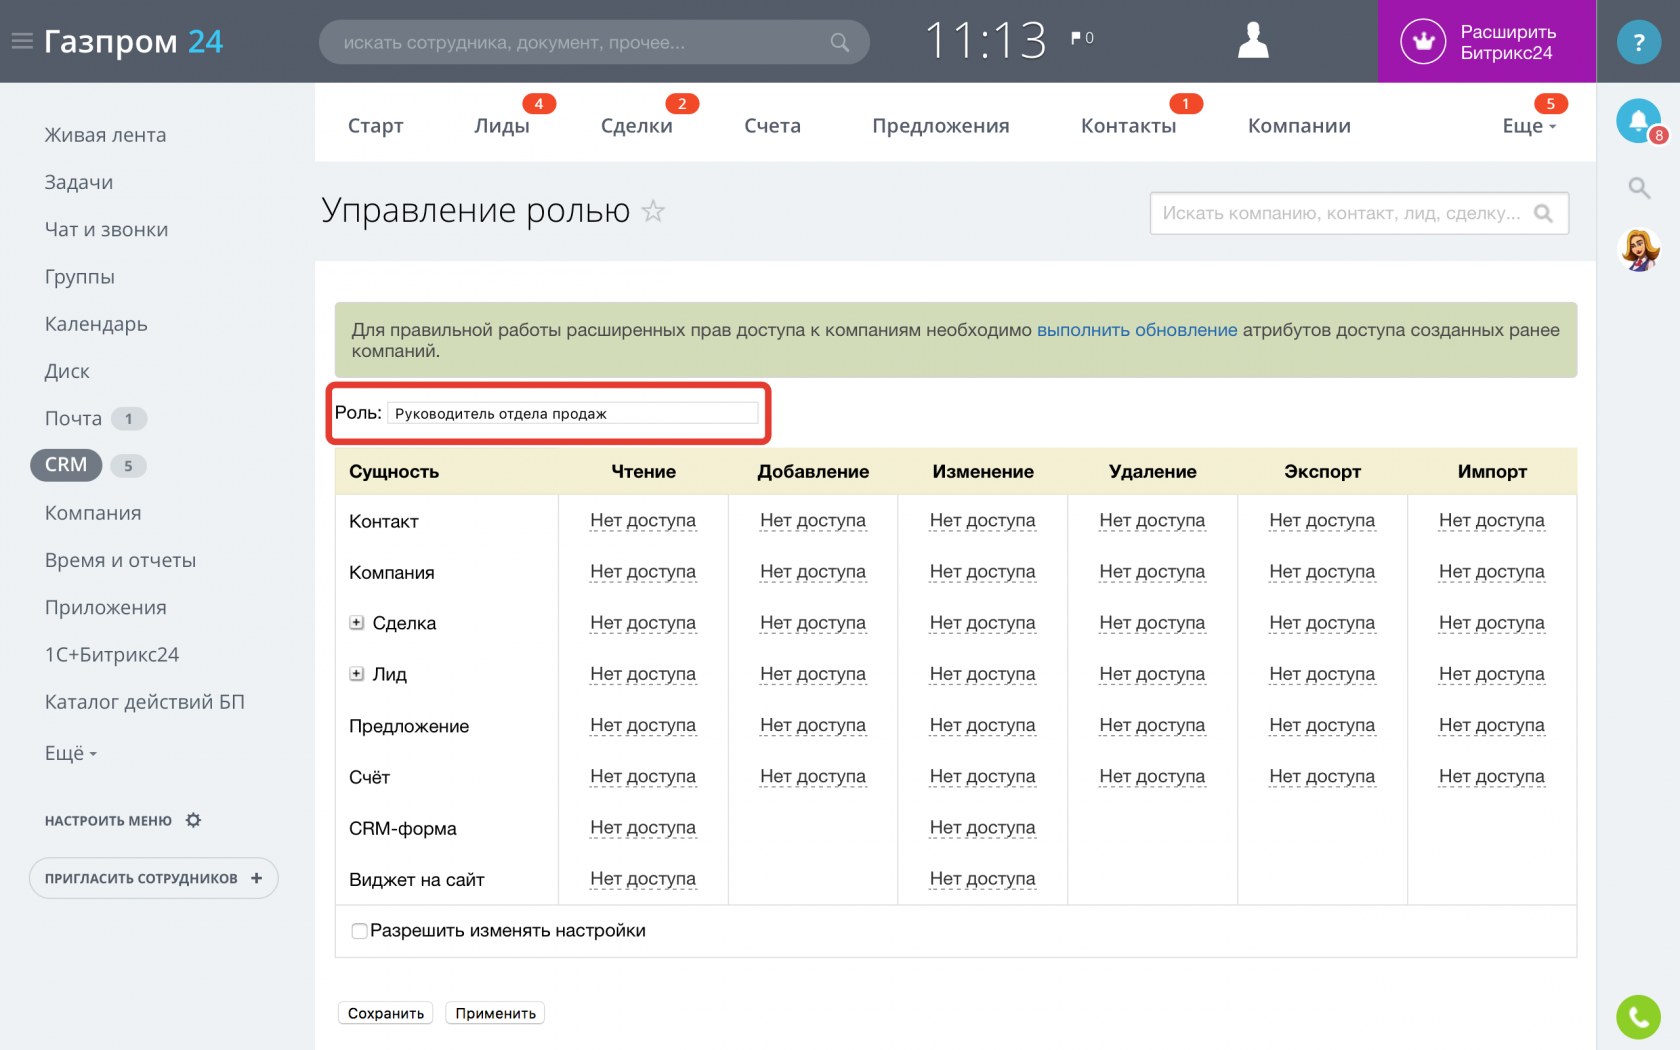Click the crown icon for Расширить Битрикс24
1680x1050 pixels.
pyautogui.click(x=1423, y=41)
